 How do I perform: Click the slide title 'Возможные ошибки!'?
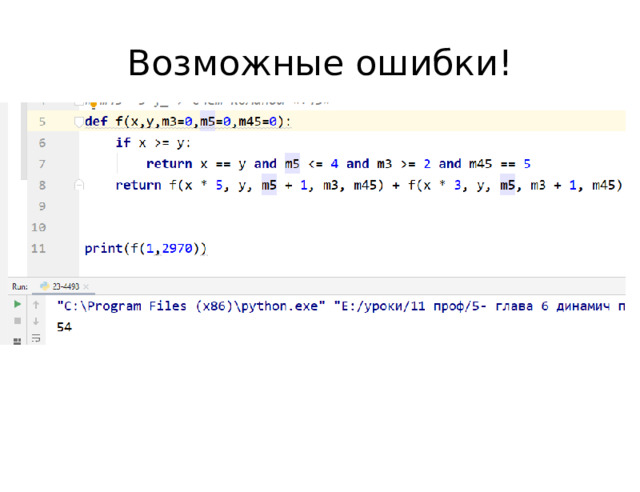coord(319,63)
